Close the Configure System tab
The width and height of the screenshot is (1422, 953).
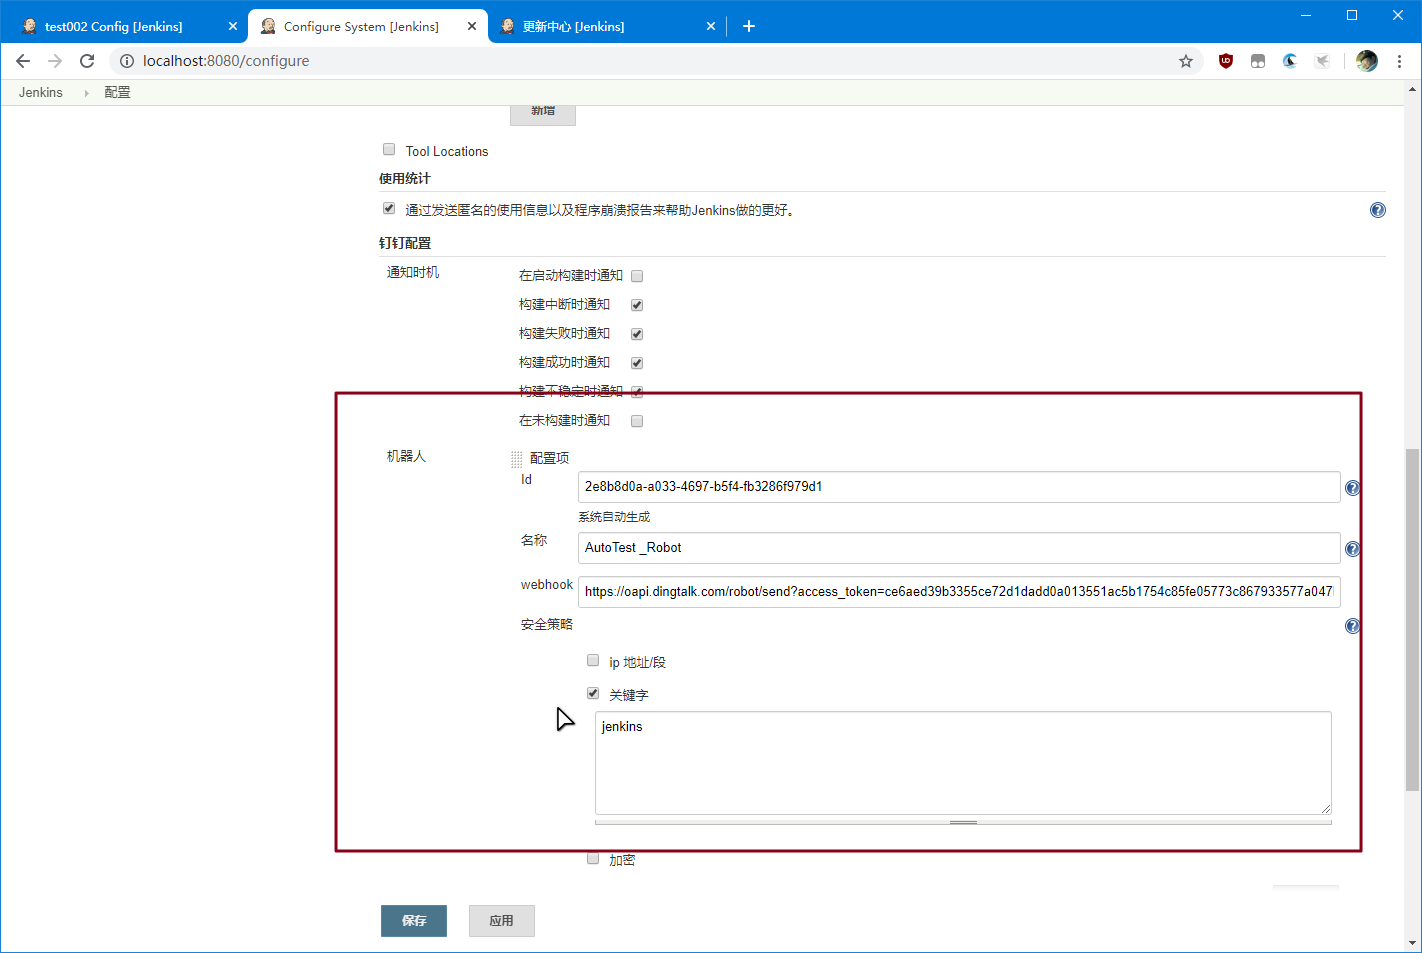click(472, 26)
